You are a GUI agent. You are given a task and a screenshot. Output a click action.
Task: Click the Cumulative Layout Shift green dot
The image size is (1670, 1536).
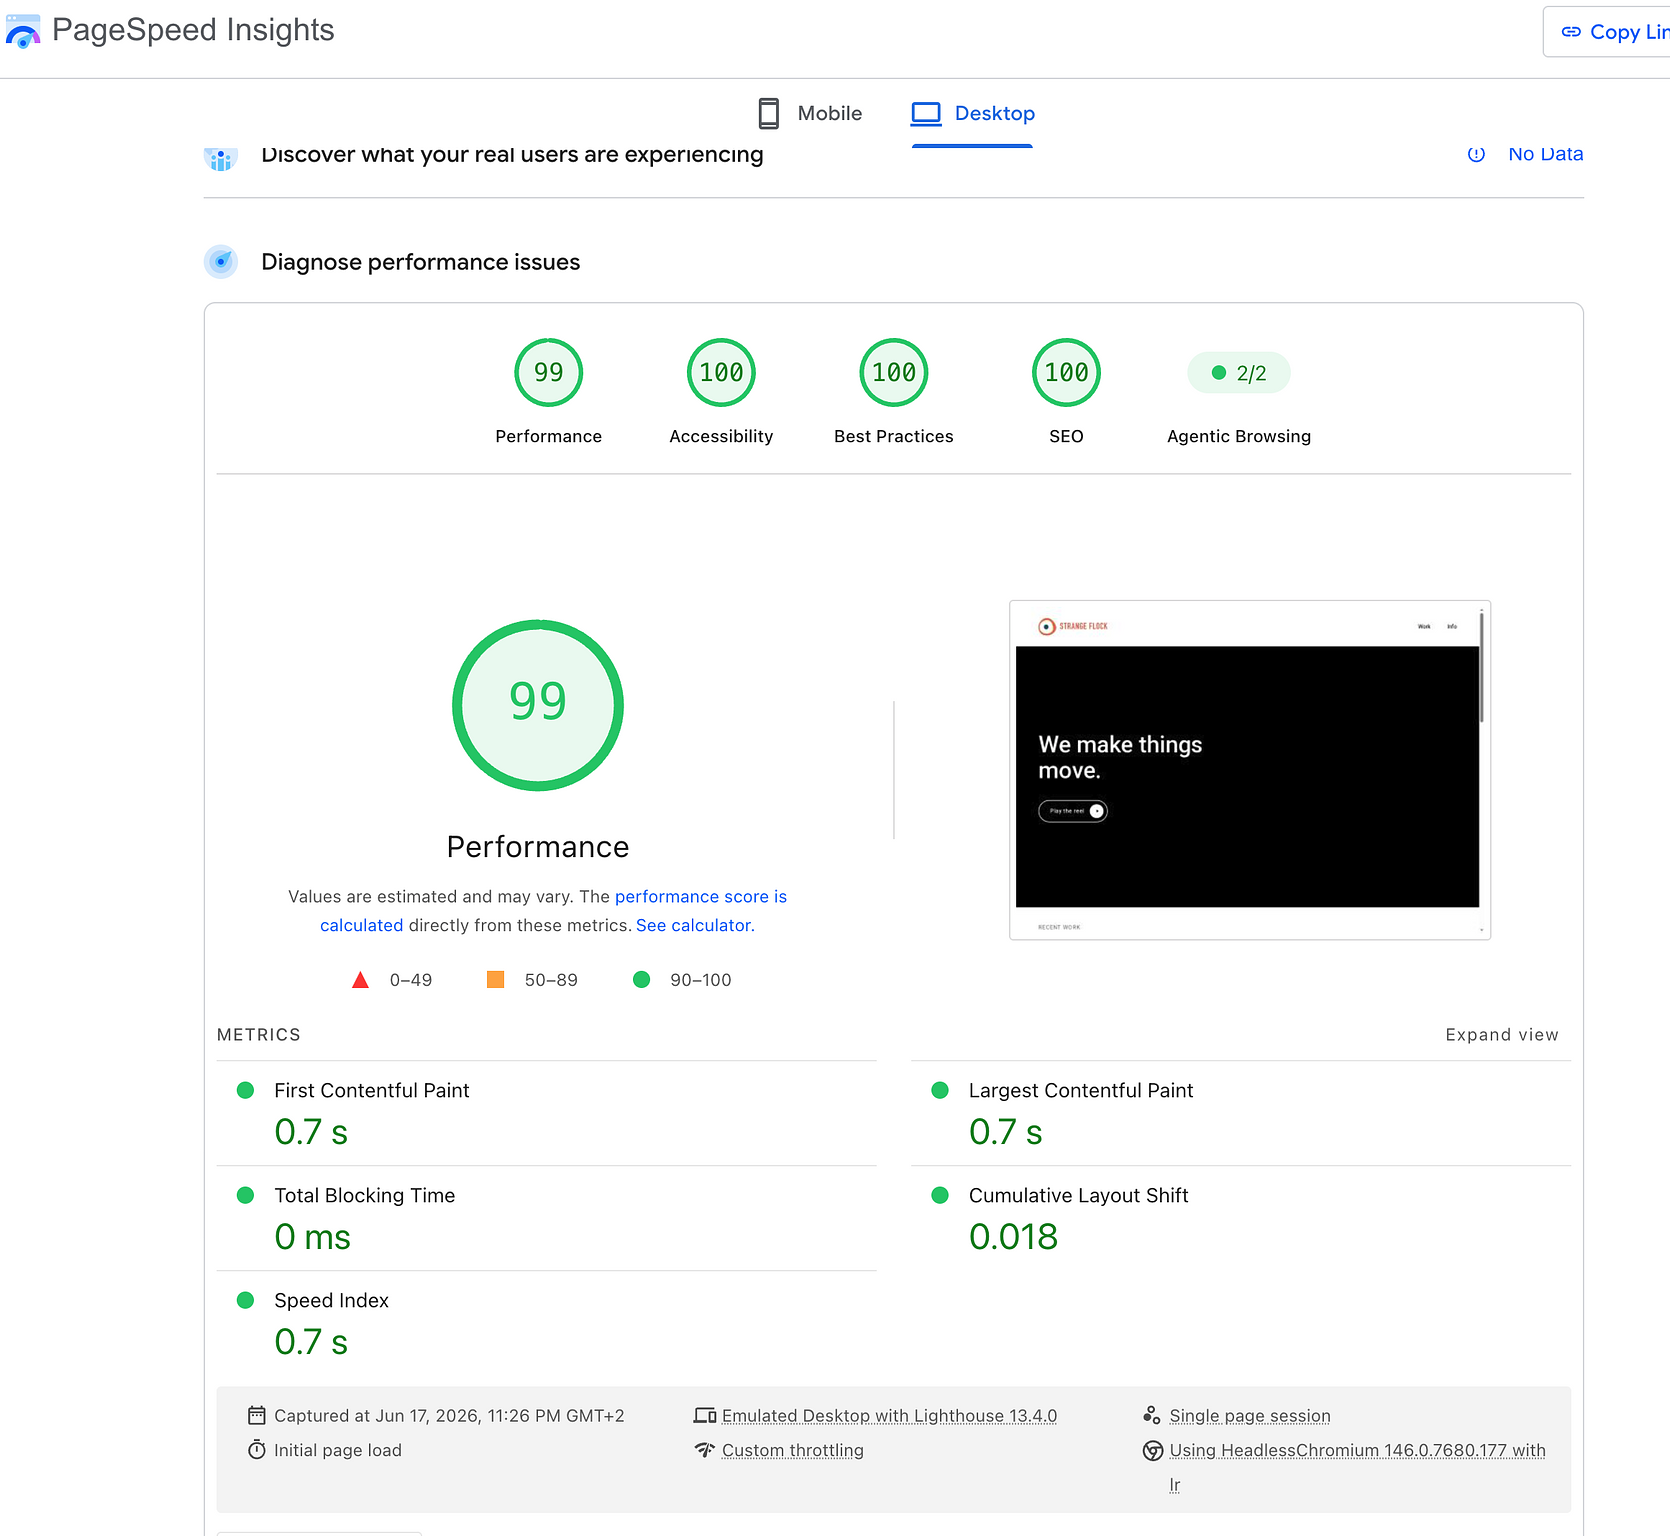(939, 1195)
